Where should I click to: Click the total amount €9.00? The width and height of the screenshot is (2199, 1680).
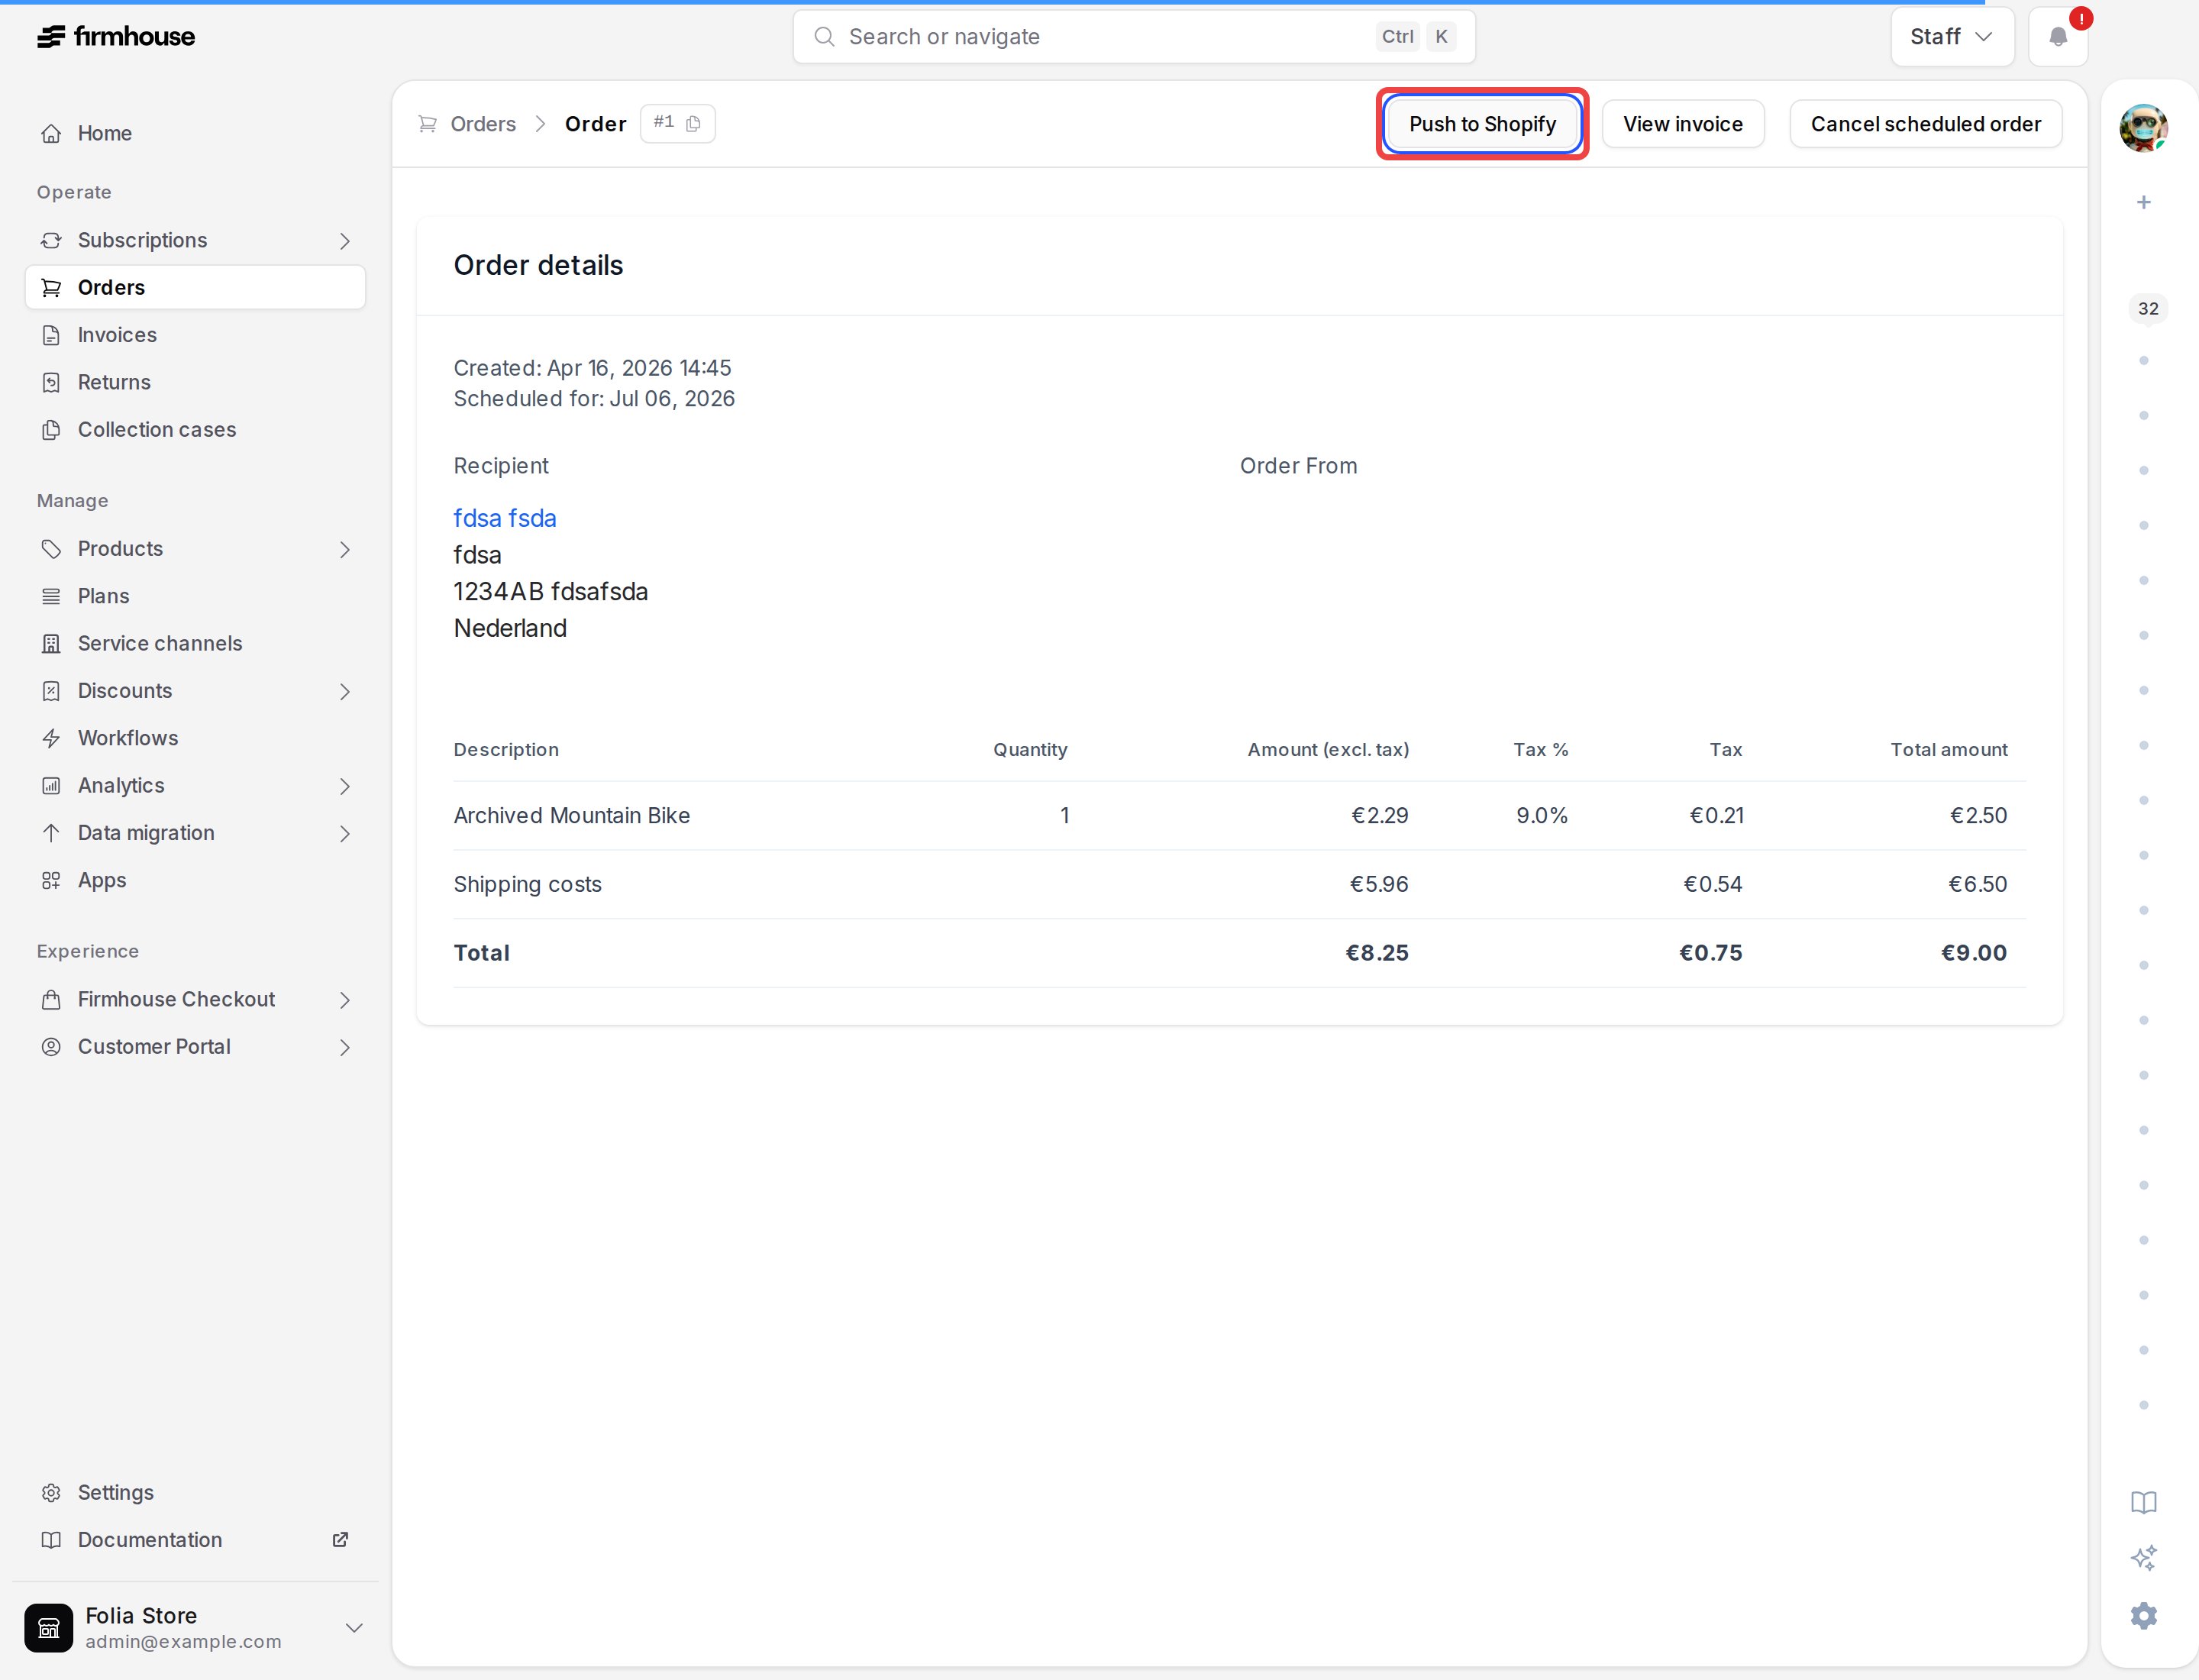click(1973, 953)
